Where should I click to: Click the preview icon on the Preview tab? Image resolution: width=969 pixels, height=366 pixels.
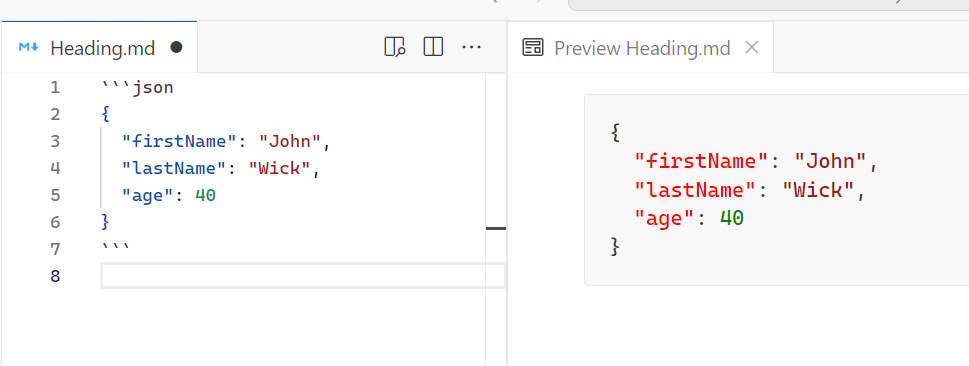533,47
